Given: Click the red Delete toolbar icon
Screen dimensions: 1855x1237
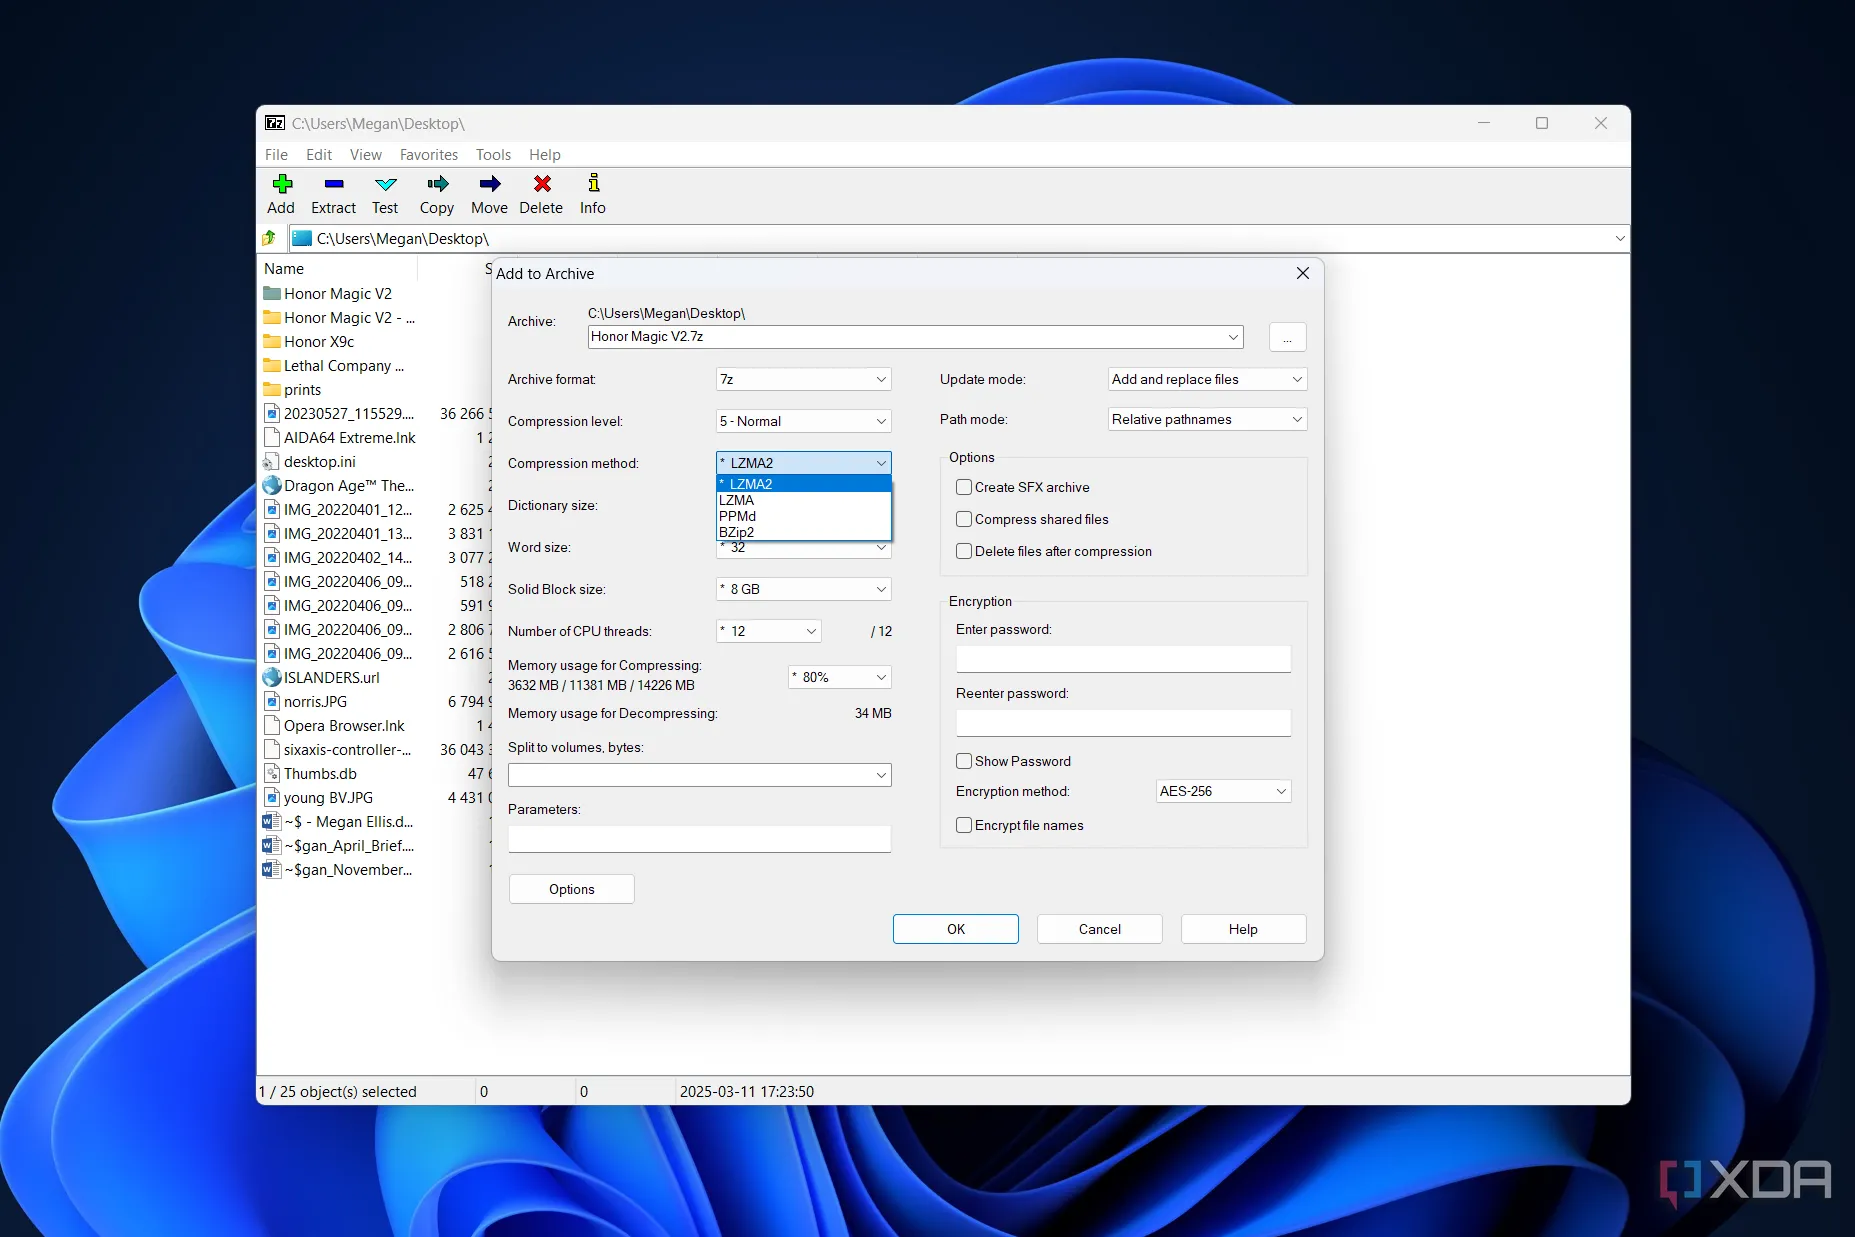Looking at the screenshot, I should tap(542, 184).
